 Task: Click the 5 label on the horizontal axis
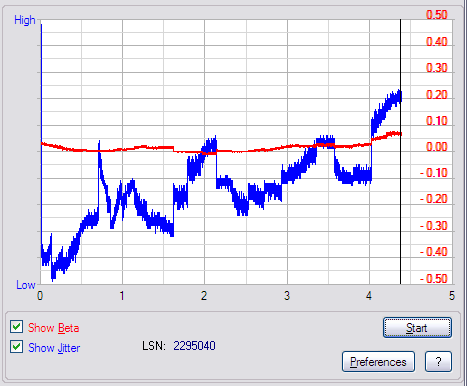point(452,296)
